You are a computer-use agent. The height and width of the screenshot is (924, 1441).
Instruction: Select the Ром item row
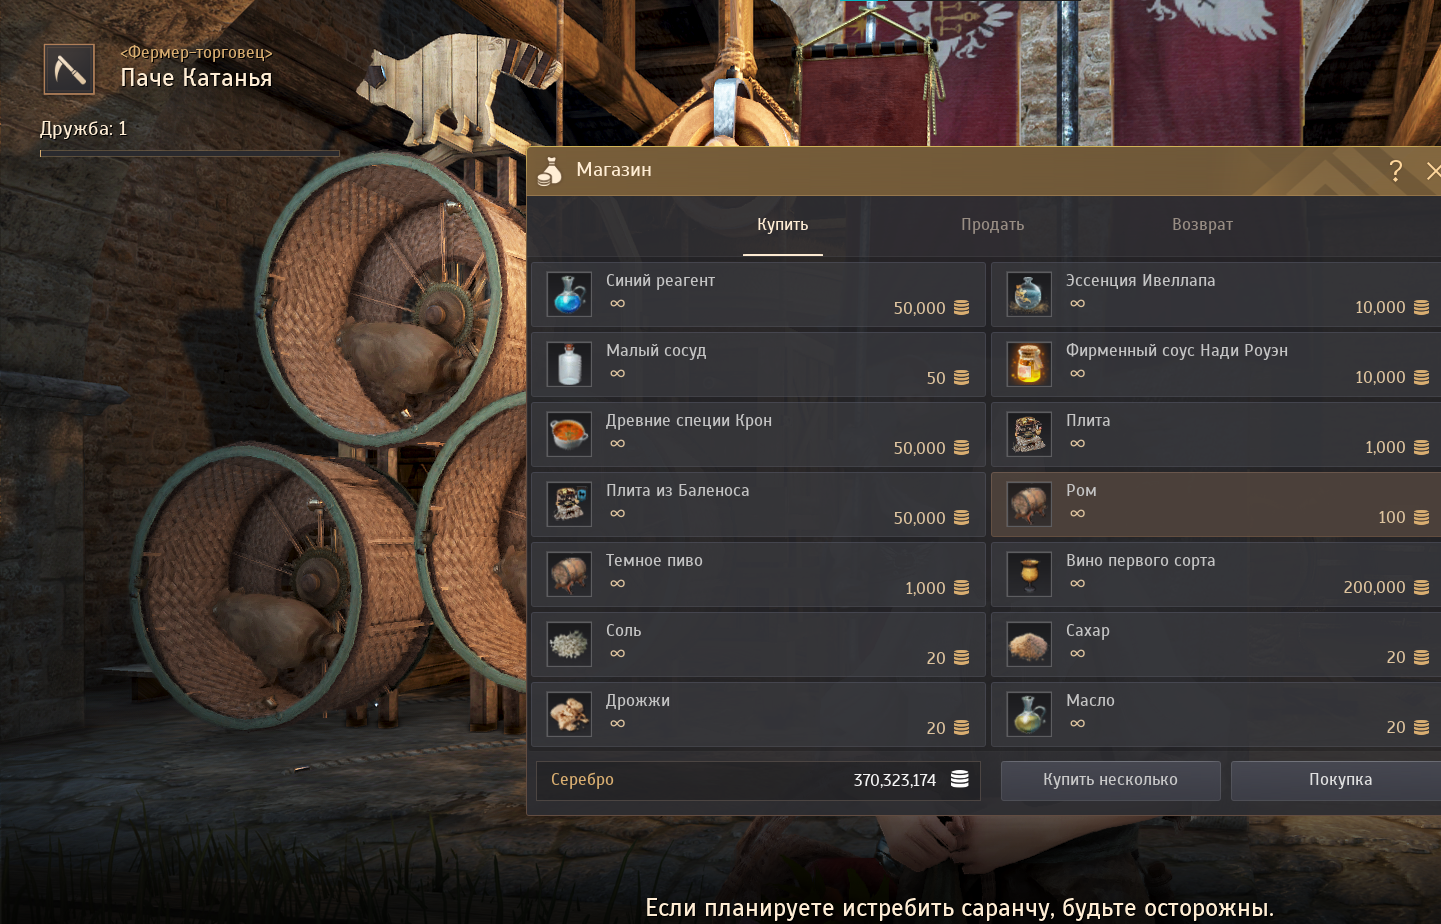[1216, 505]
